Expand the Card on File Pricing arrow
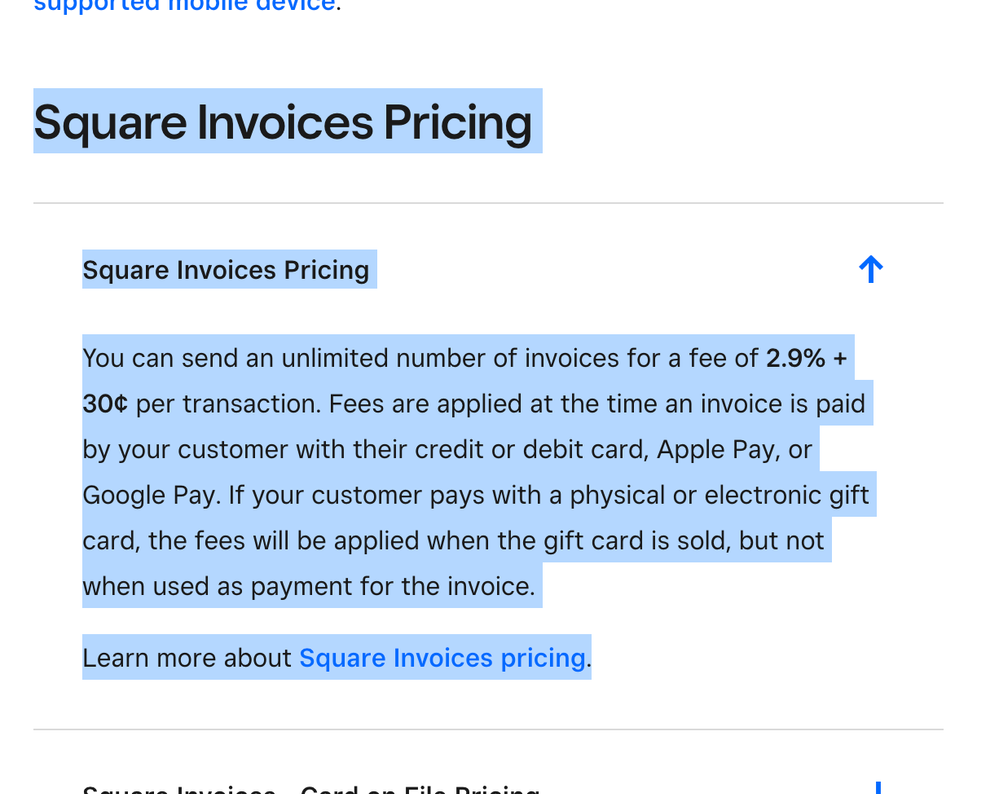Screen dimensions: 999x794 [x=877, y=788]
